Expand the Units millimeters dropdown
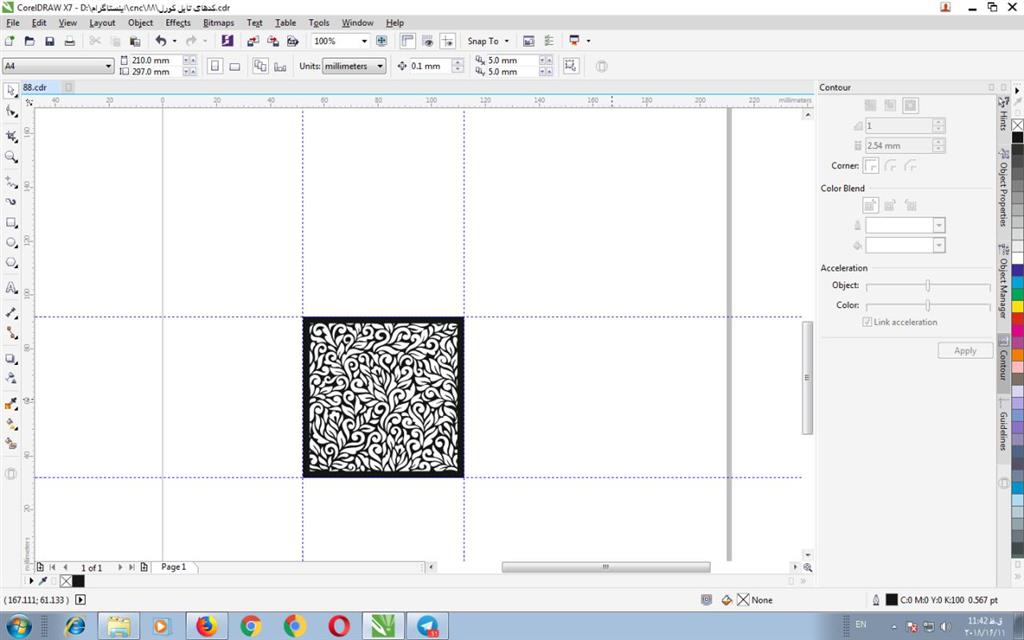The image size is (1024, 640). [381, 66]
